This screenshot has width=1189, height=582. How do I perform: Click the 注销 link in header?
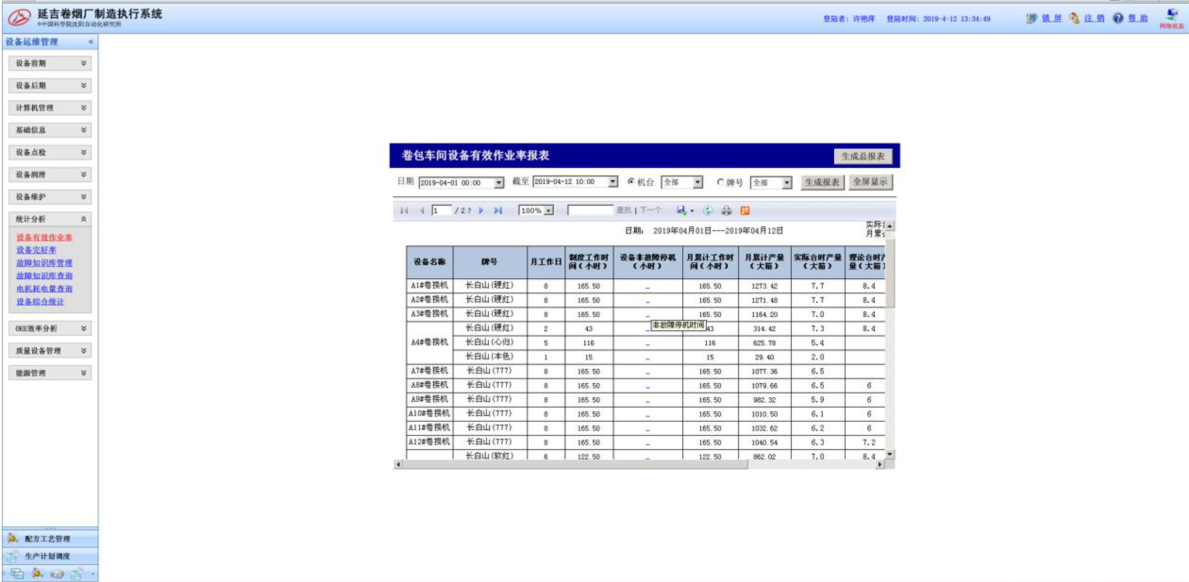pos(1094,18)
